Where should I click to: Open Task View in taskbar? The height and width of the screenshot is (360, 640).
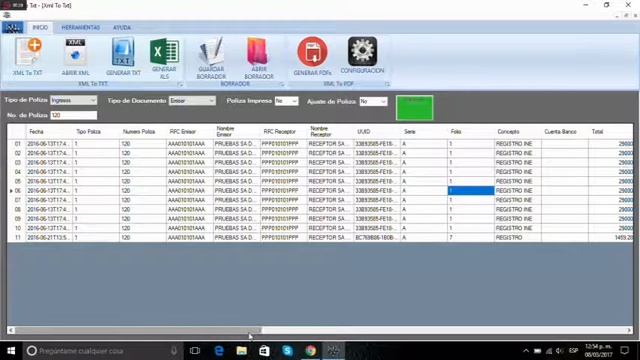coord(195,351)
